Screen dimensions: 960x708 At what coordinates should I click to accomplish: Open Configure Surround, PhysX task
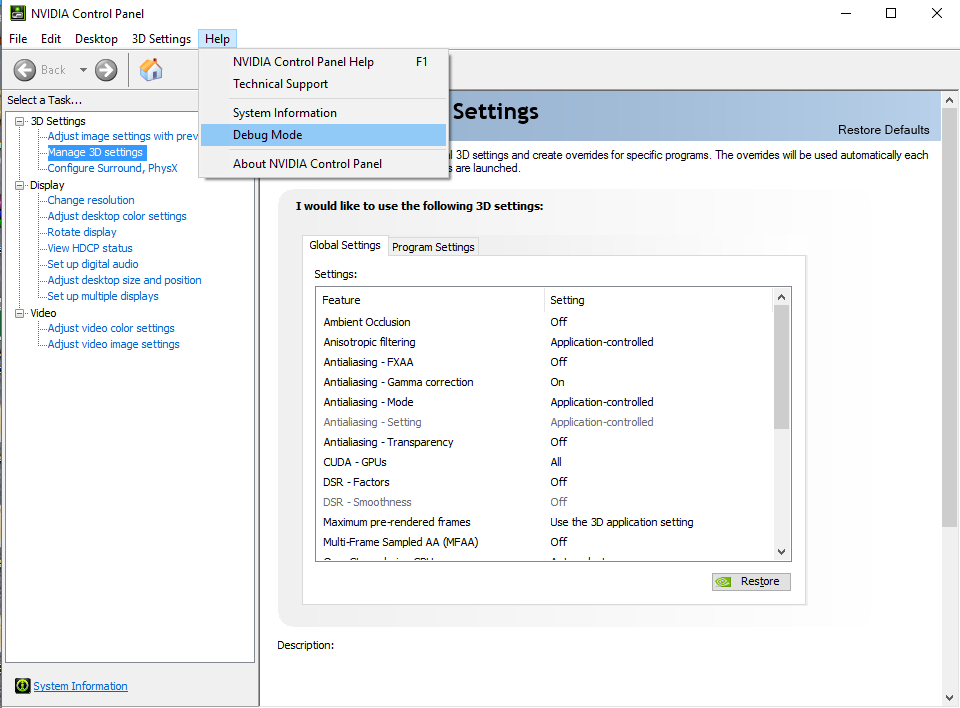[x=113, y=168]
